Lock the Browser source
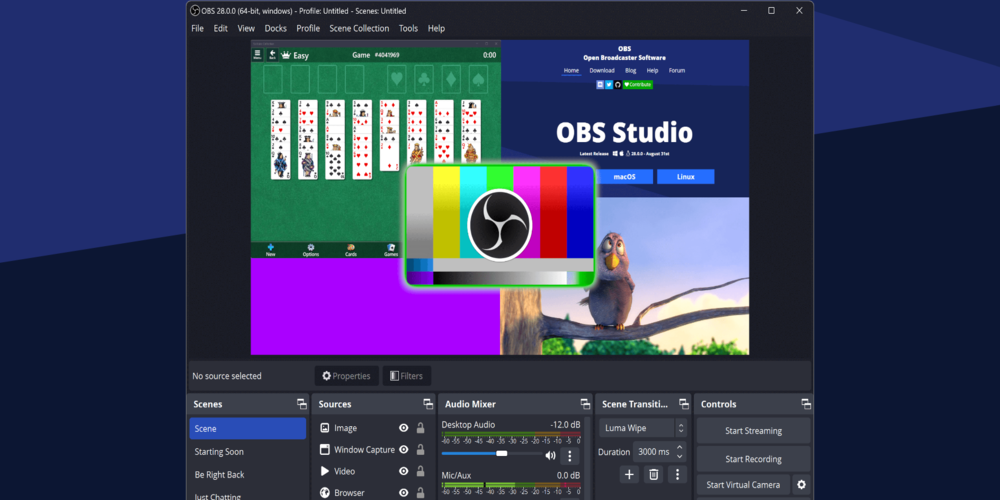The height and width of the screenshot is (500, 1000). click(x=420, y=493)
